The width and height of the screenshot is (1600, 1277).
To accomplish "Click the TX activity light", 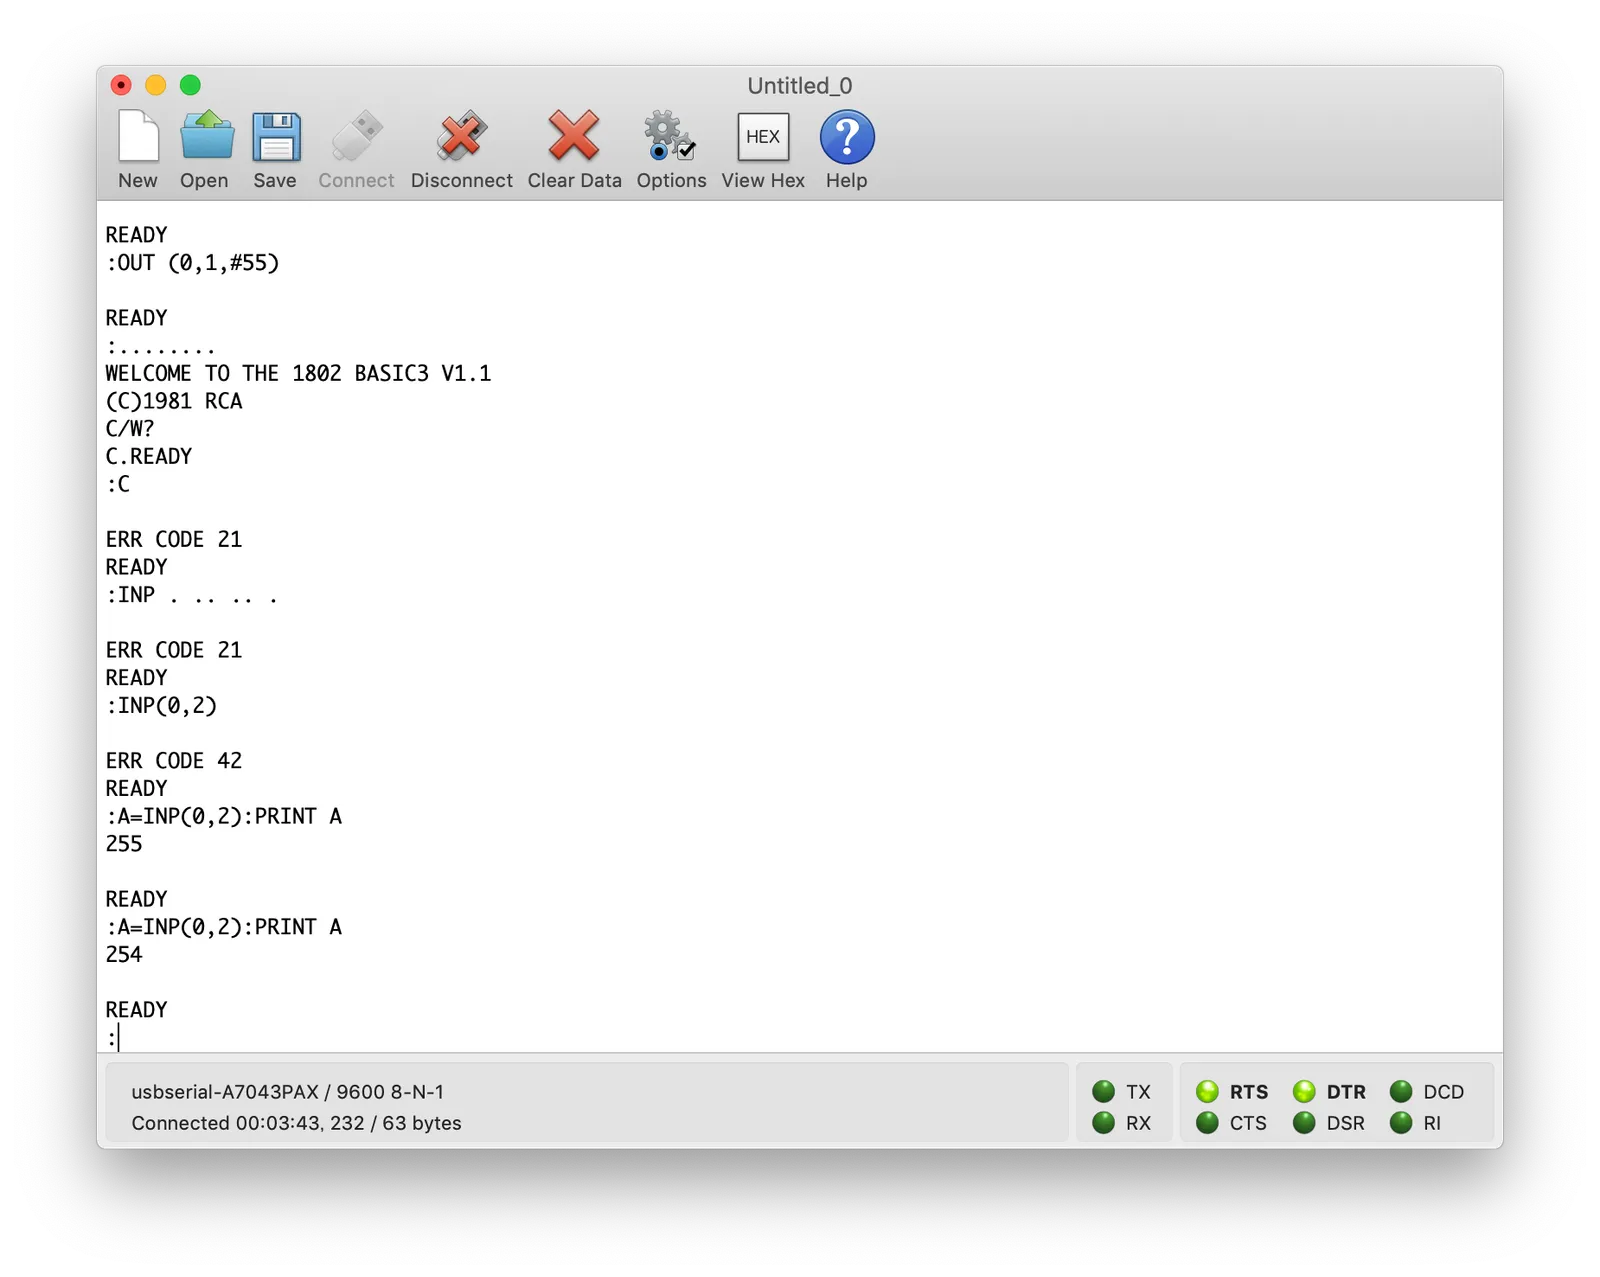I will [1103, 1091].
